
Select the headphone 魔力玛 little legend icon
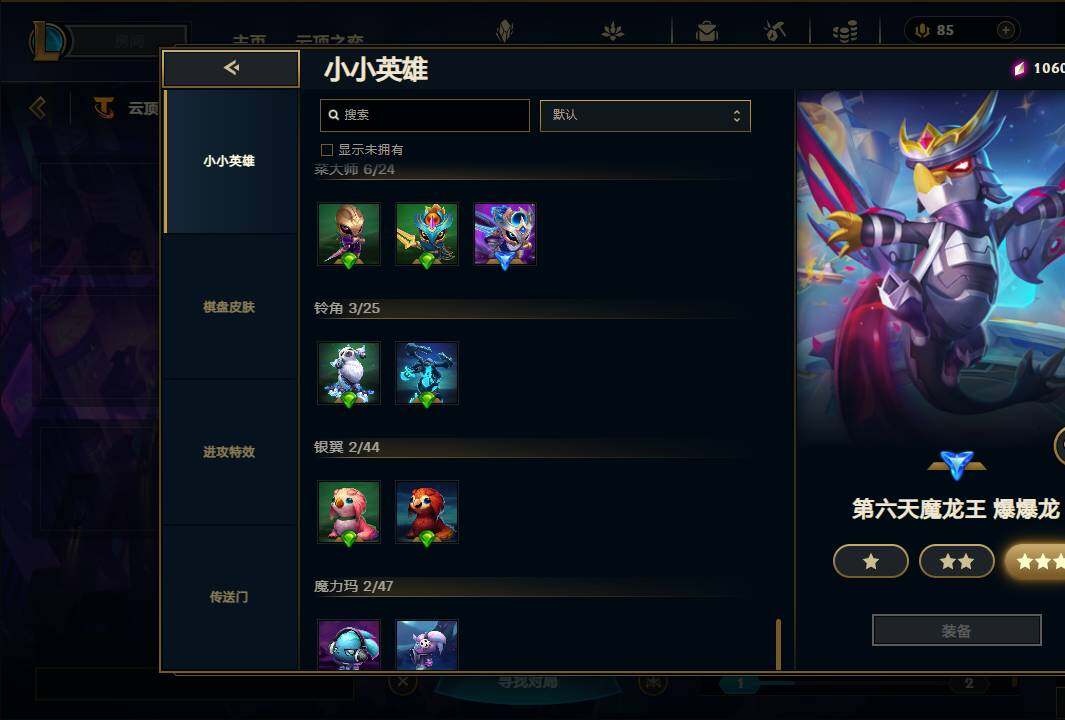click(349, 645)
